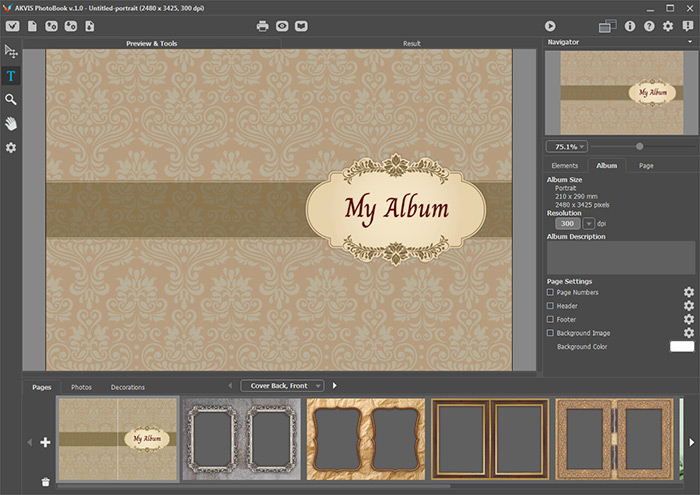
Task: Click the Navigator preview image
Action: (621, 92)
